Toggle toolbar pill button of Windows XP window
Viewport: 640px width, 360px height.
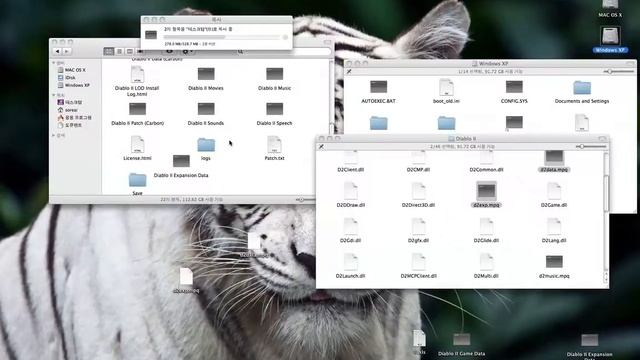coord(630,64)
